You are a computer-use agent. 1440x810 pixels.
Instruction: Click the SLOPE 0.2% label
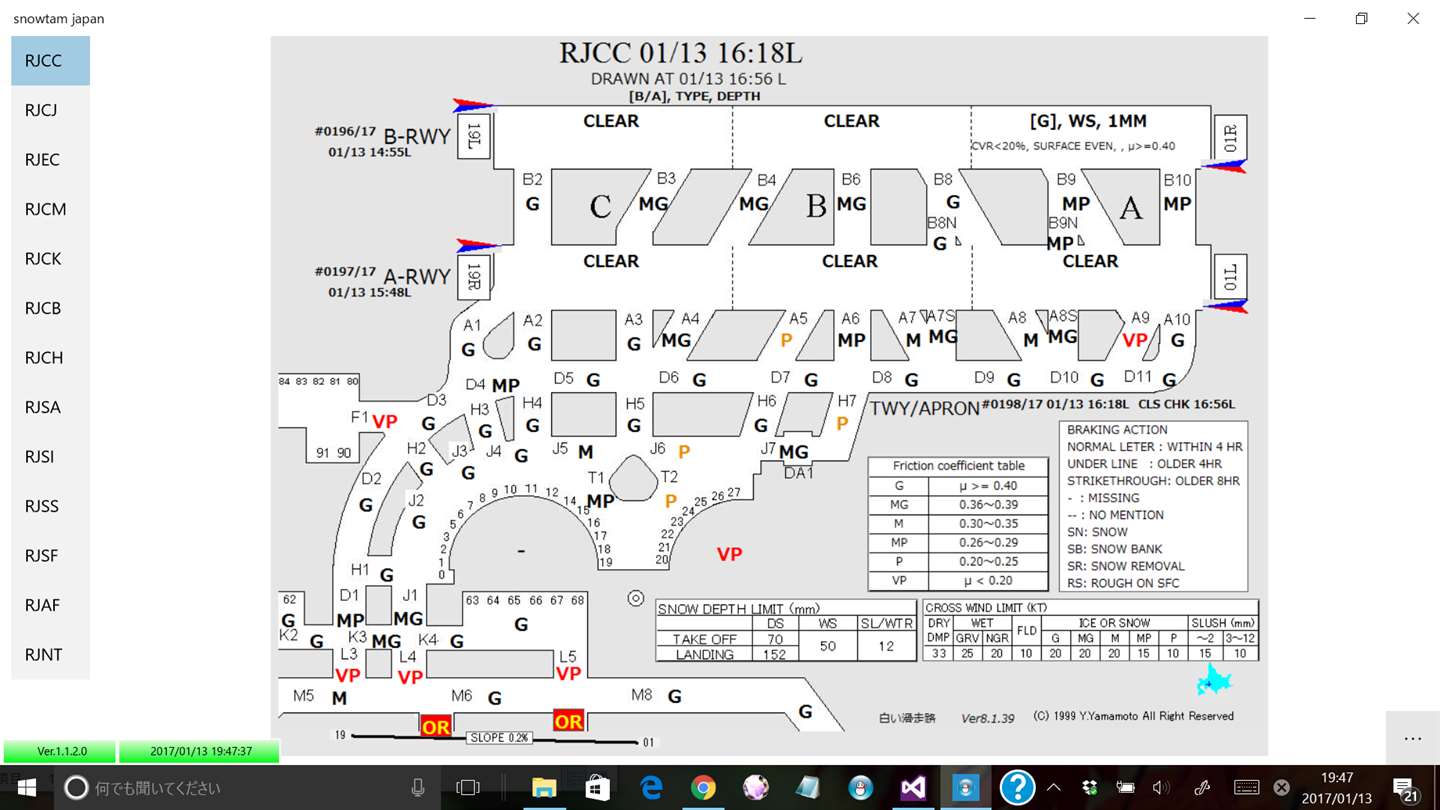pos(498,738)
